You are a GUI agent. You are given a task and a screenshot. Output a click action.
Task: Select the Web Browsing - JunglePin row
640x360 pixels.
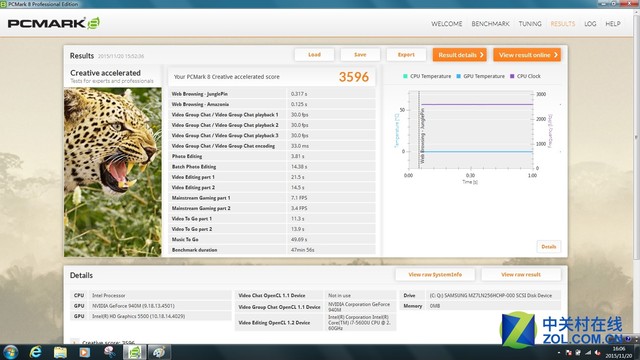tap(272, 94)
